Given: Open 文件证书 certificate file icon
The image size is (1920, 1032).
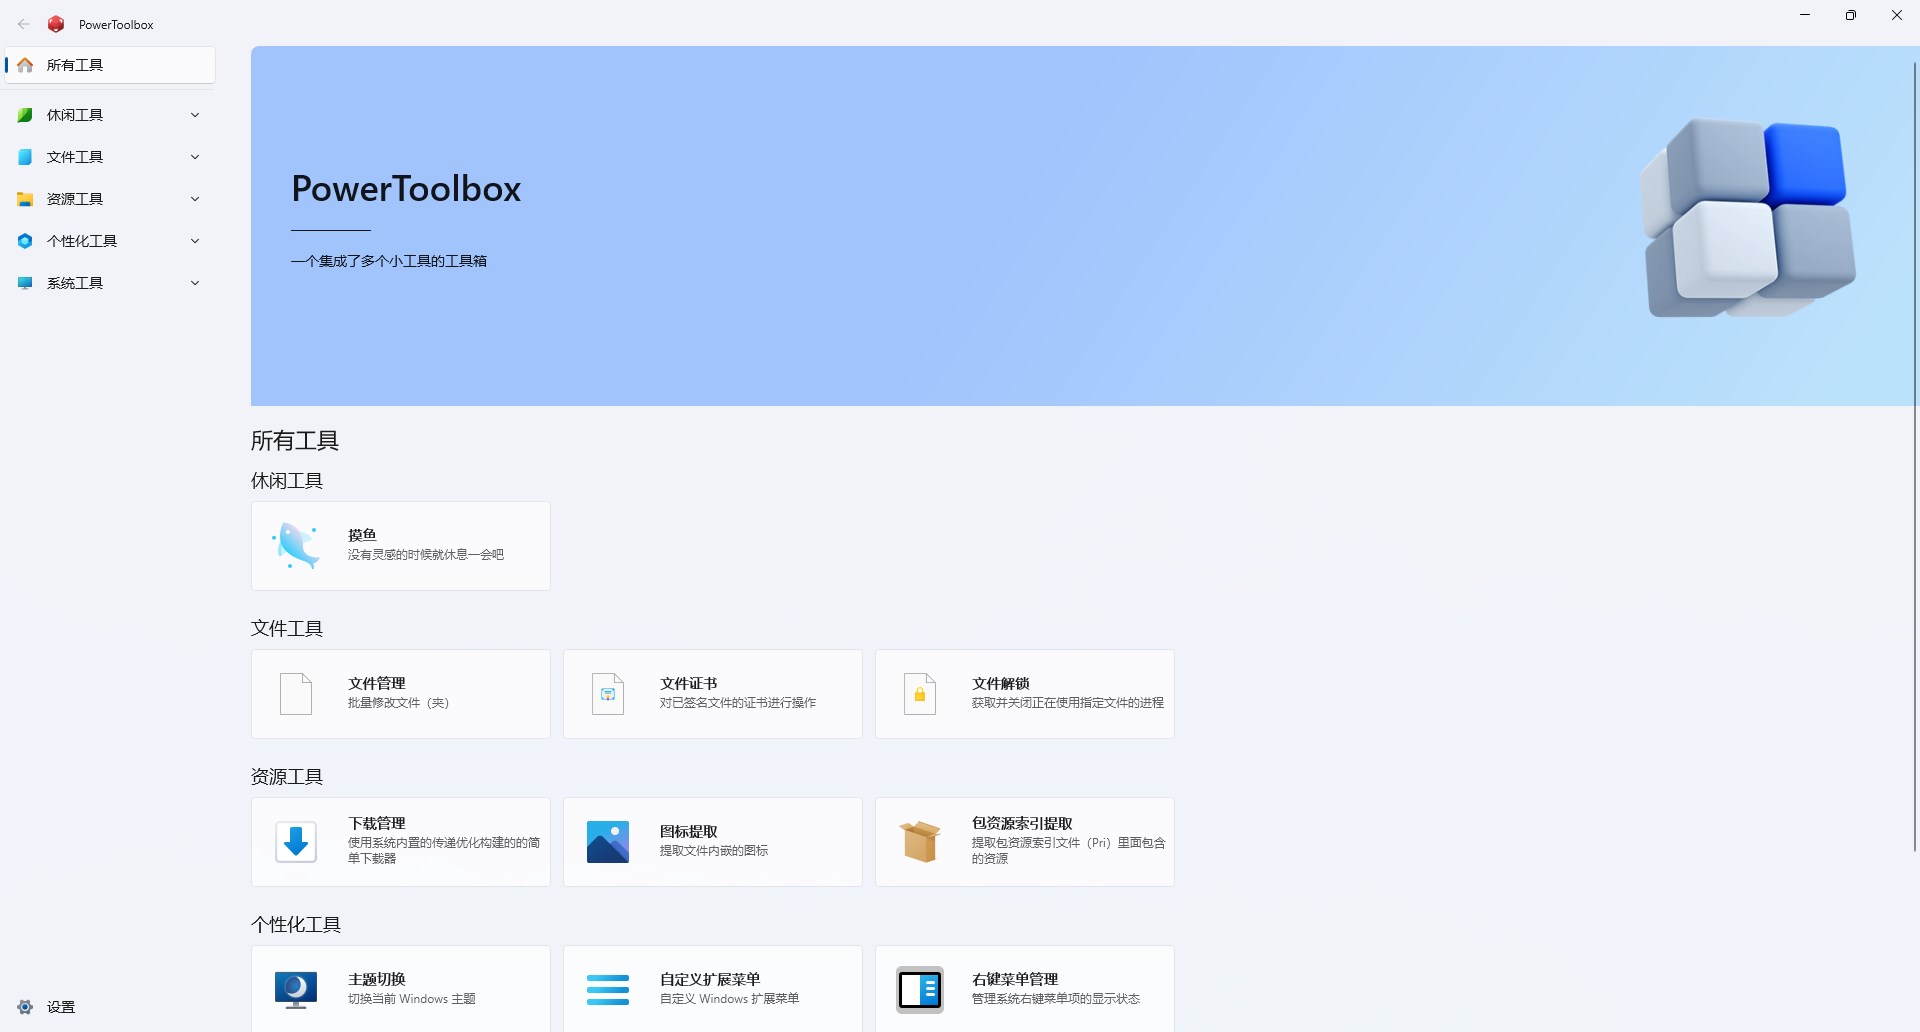Looking at the screenshot, I should click(608, 694).
